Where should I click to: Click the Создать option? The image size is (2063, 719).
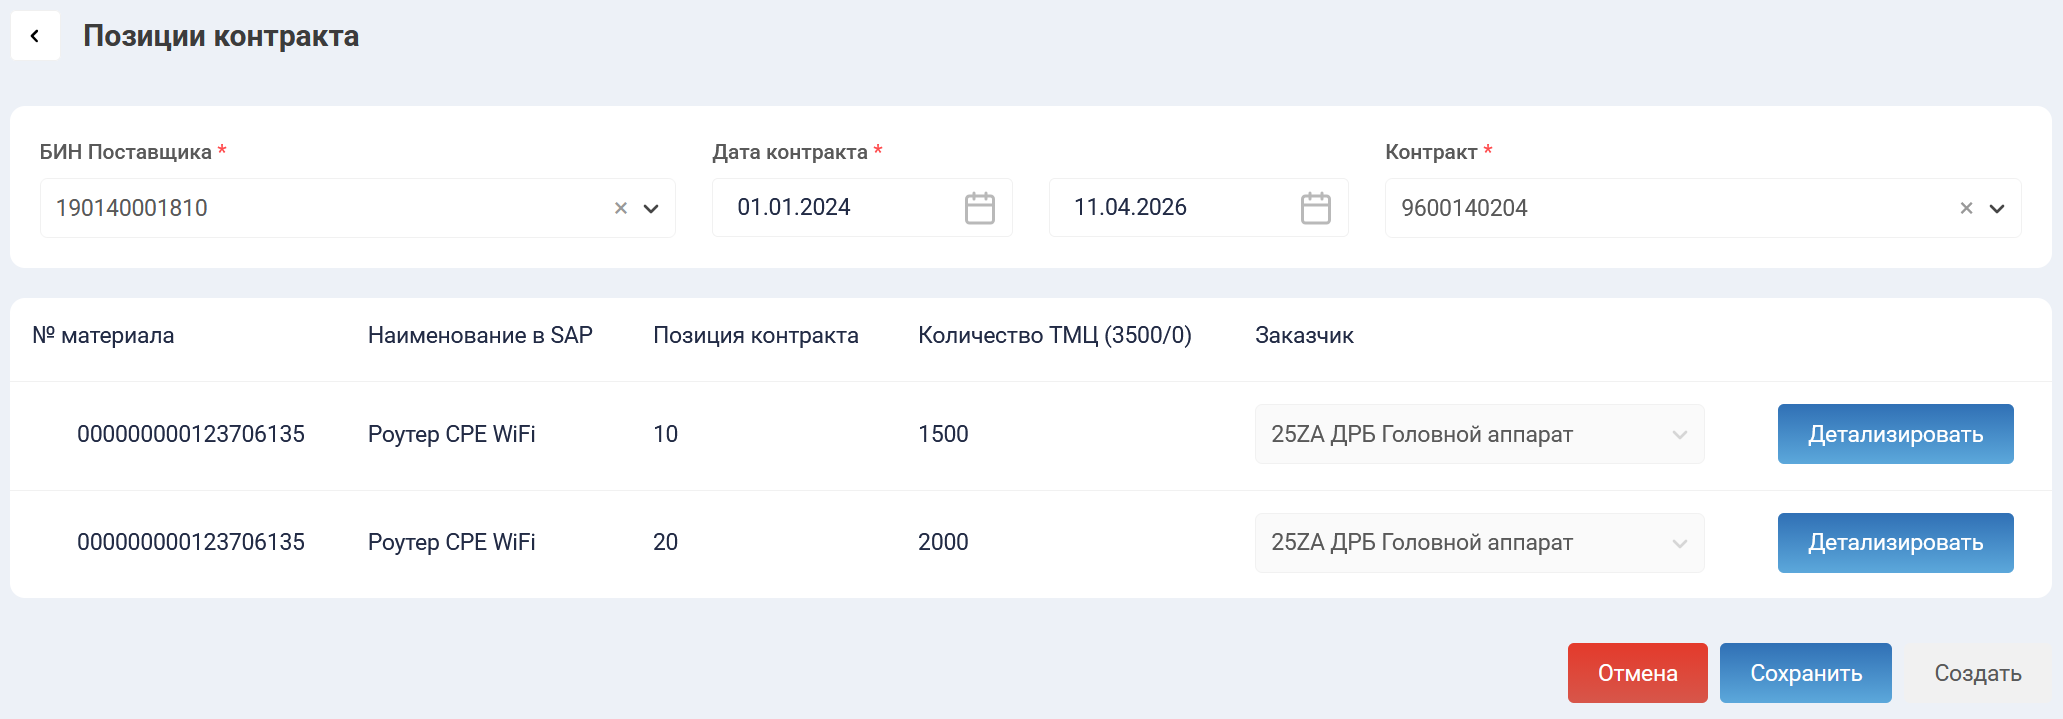1975,673
